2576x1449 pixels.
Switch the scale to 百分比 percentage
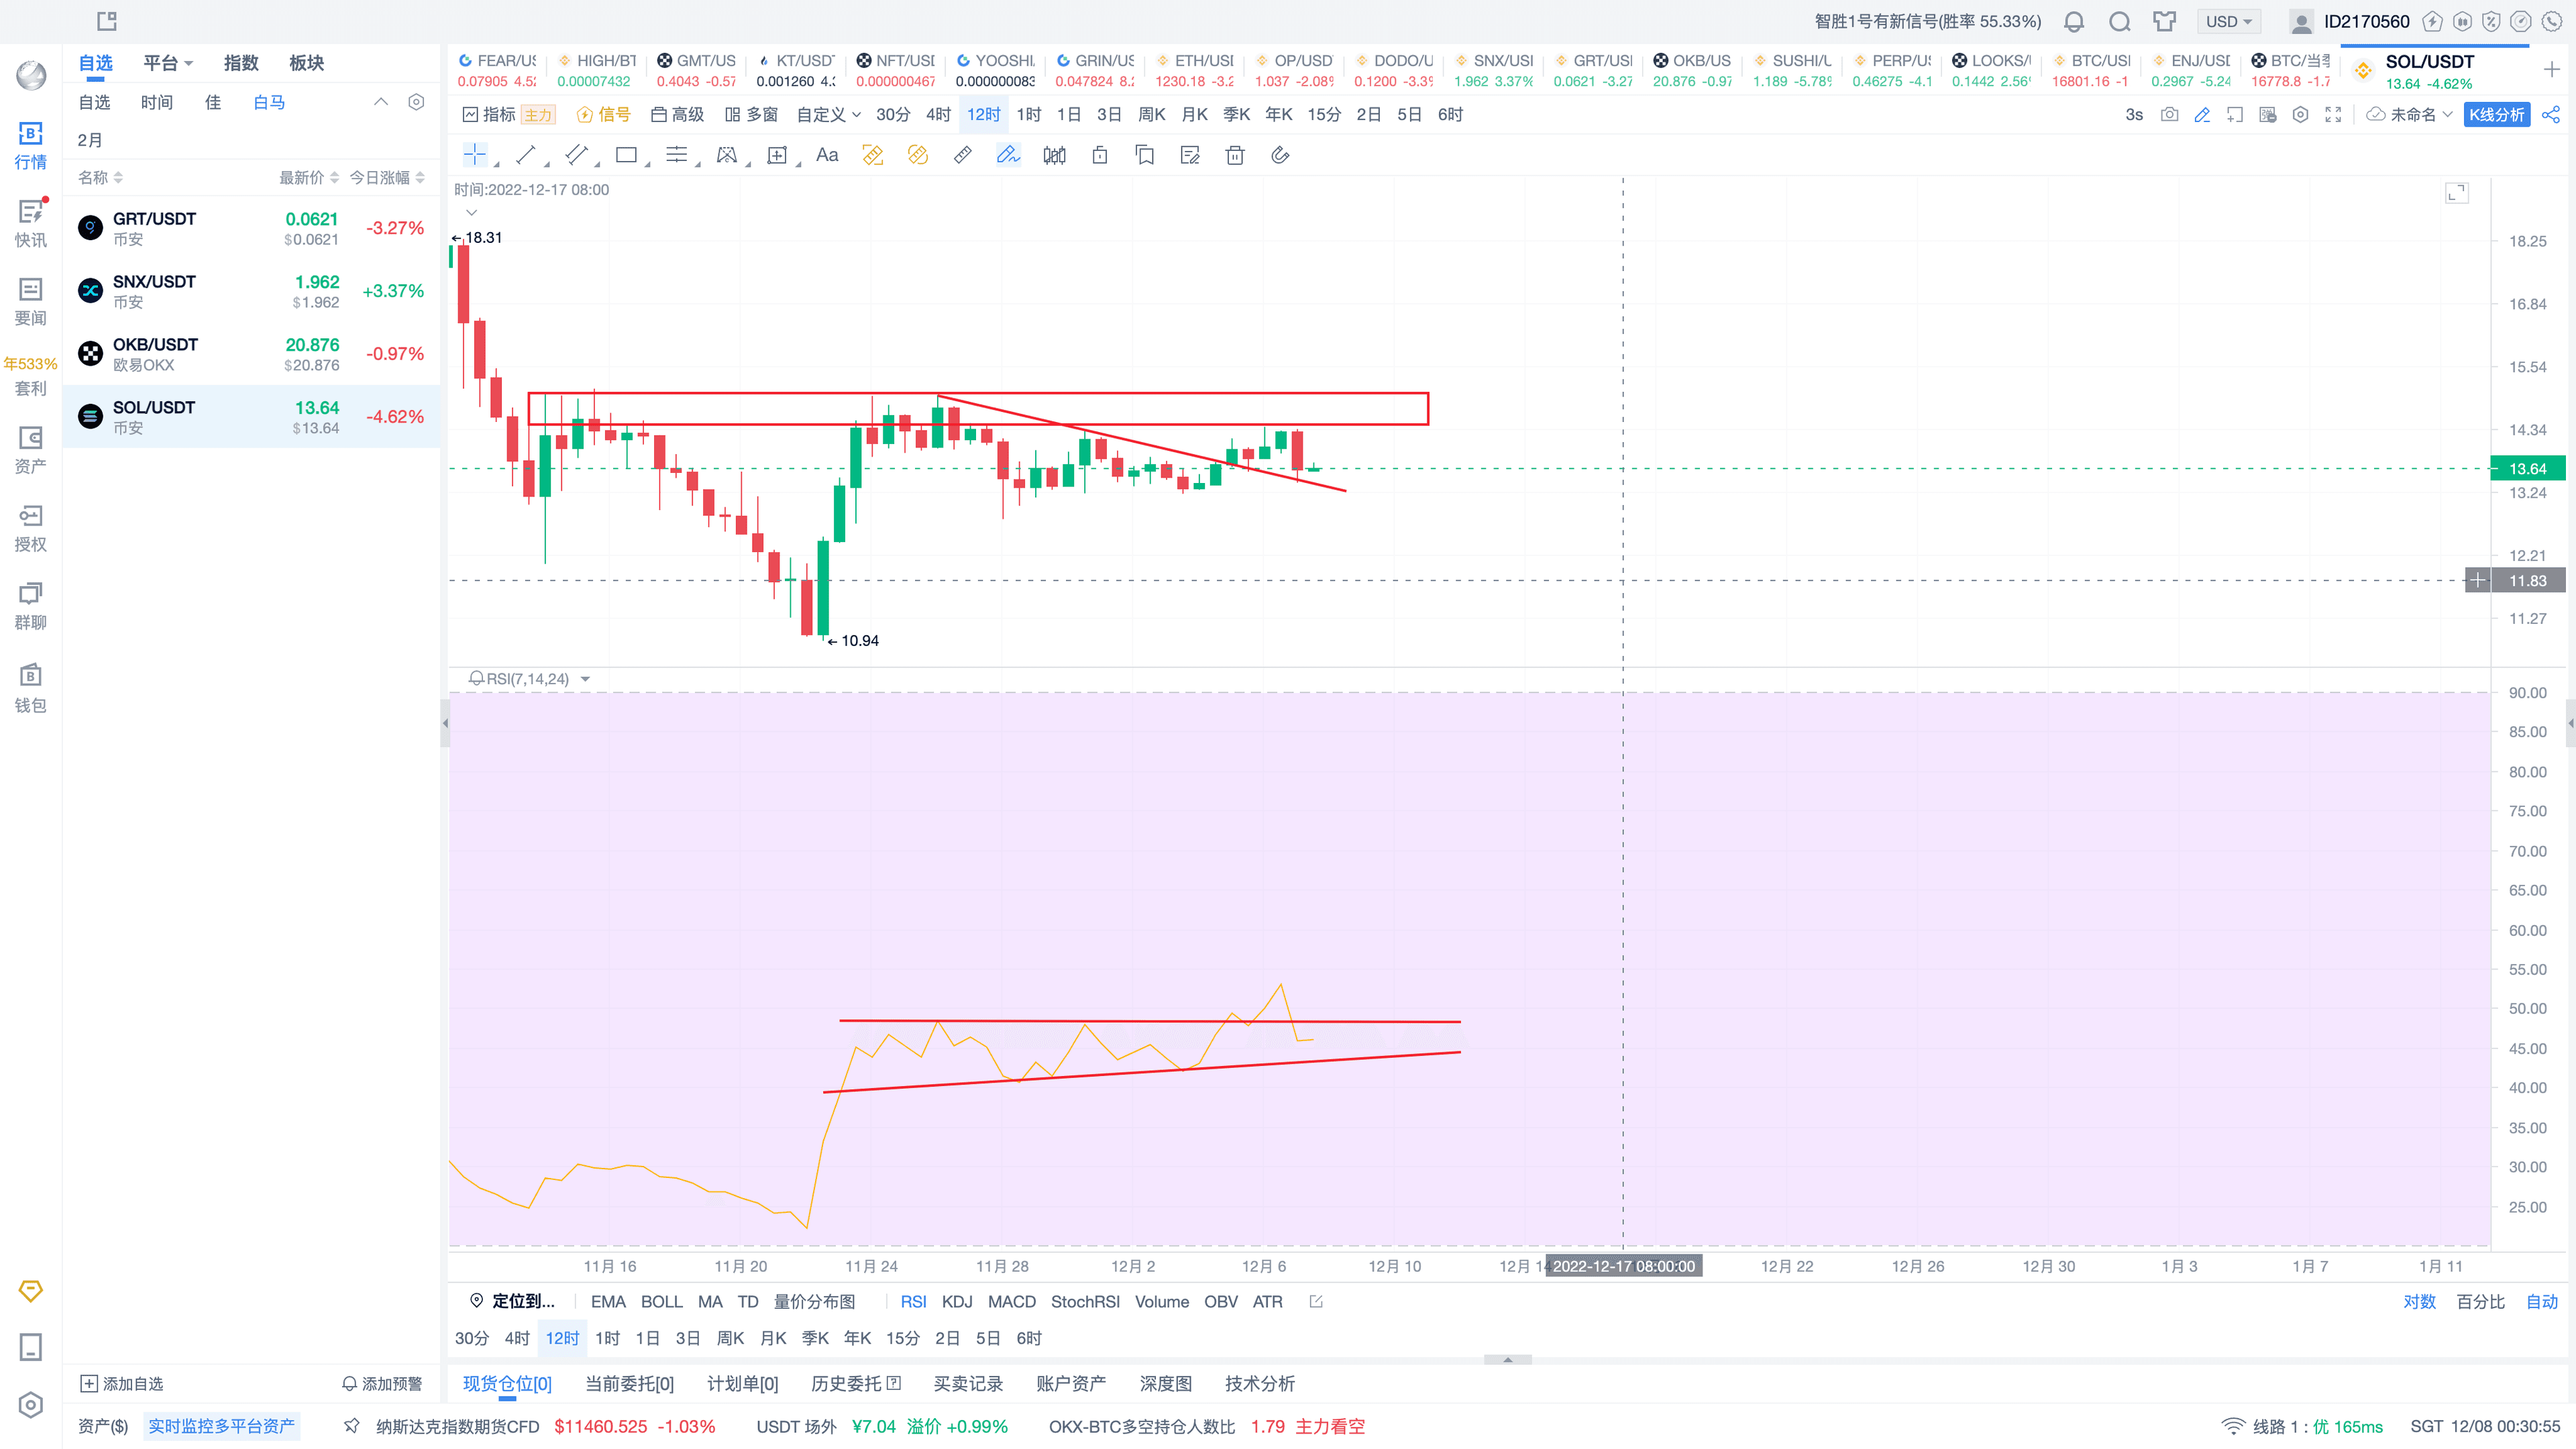[2480, 1301]
